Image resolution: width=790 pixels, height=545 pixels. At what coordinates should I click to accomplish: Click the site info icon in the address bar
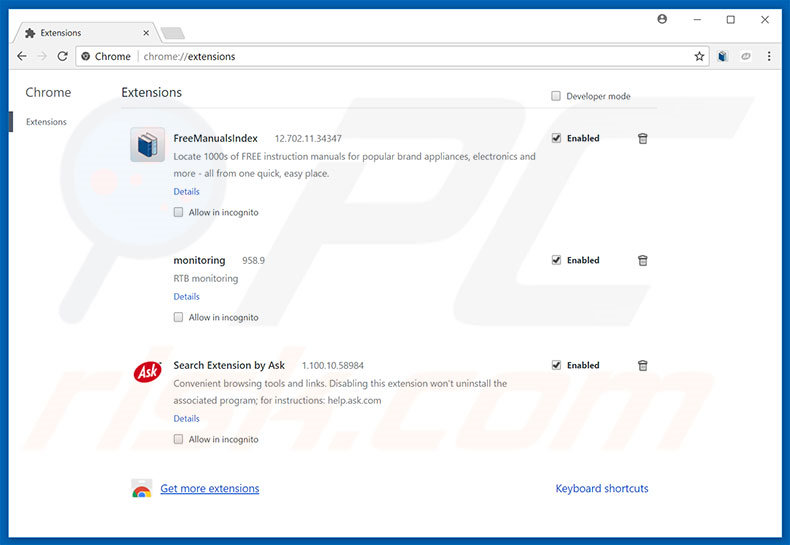[86, 56]
